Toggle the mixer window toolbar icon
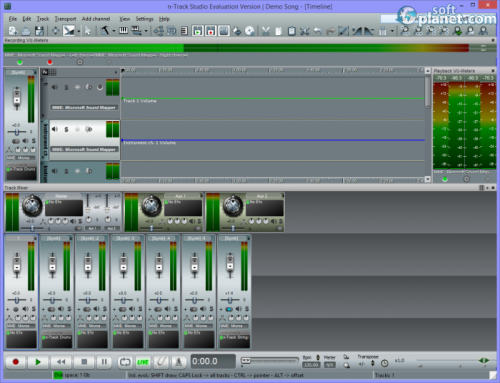The height and width of the screenshot is (383, 500). [x=224, y=31]
